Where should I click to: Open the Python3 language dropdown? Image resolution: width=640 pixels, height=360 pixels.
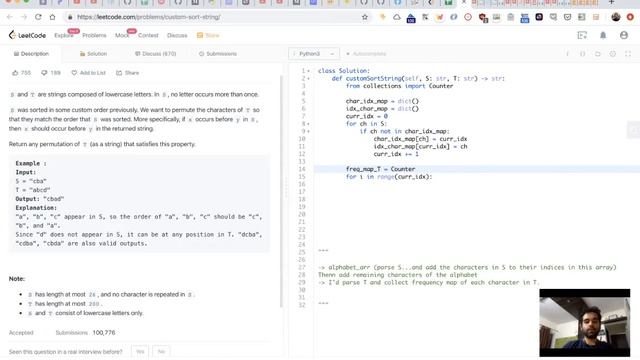click(313, 54)
